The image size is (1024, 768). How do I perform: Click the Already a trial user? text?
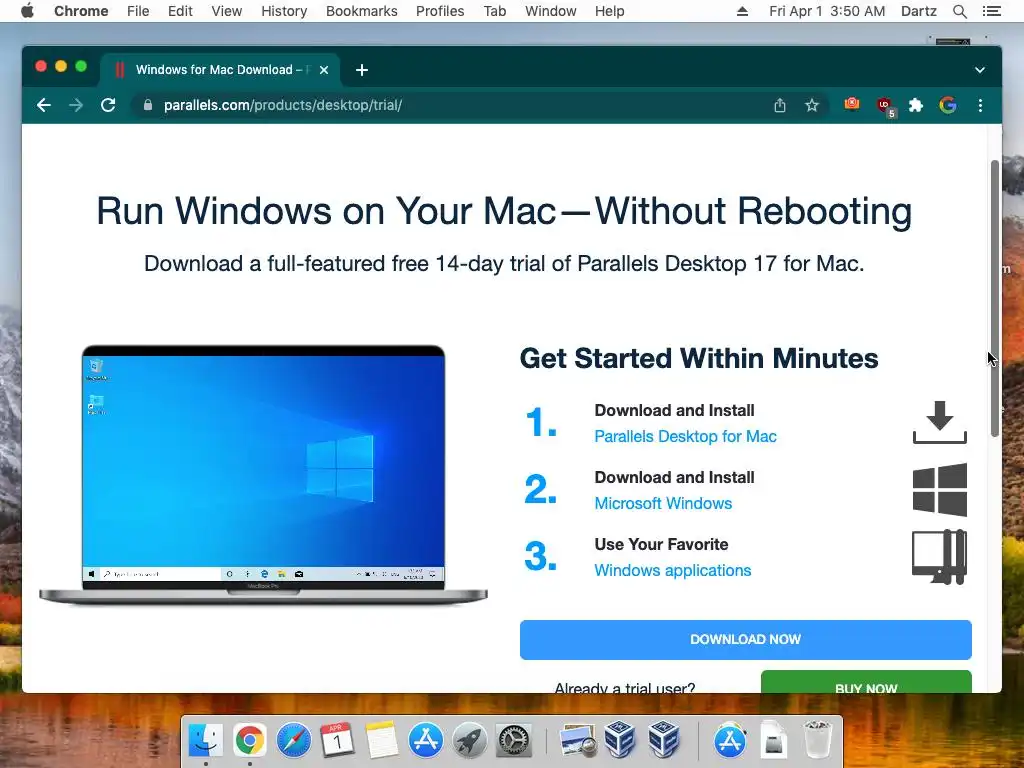pyautogui.click(x=625, y=688)
